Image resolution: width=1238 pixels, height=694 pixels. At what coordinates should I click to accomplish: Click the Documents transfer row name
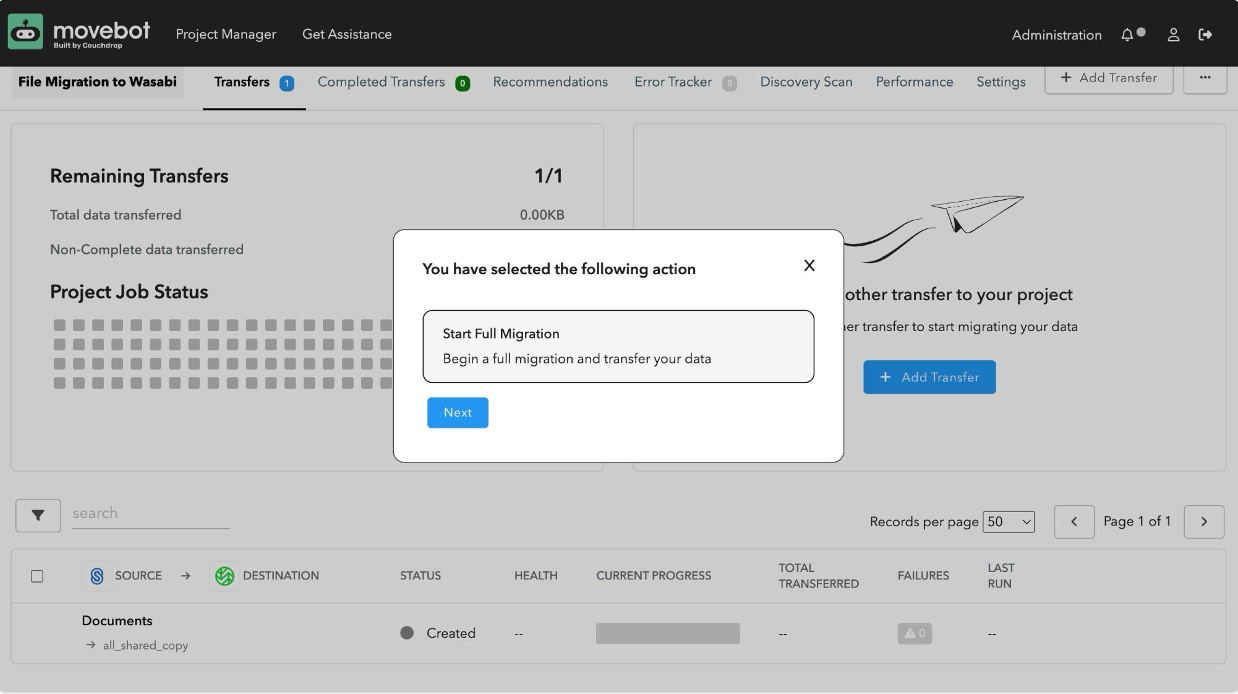pos(117,621)
